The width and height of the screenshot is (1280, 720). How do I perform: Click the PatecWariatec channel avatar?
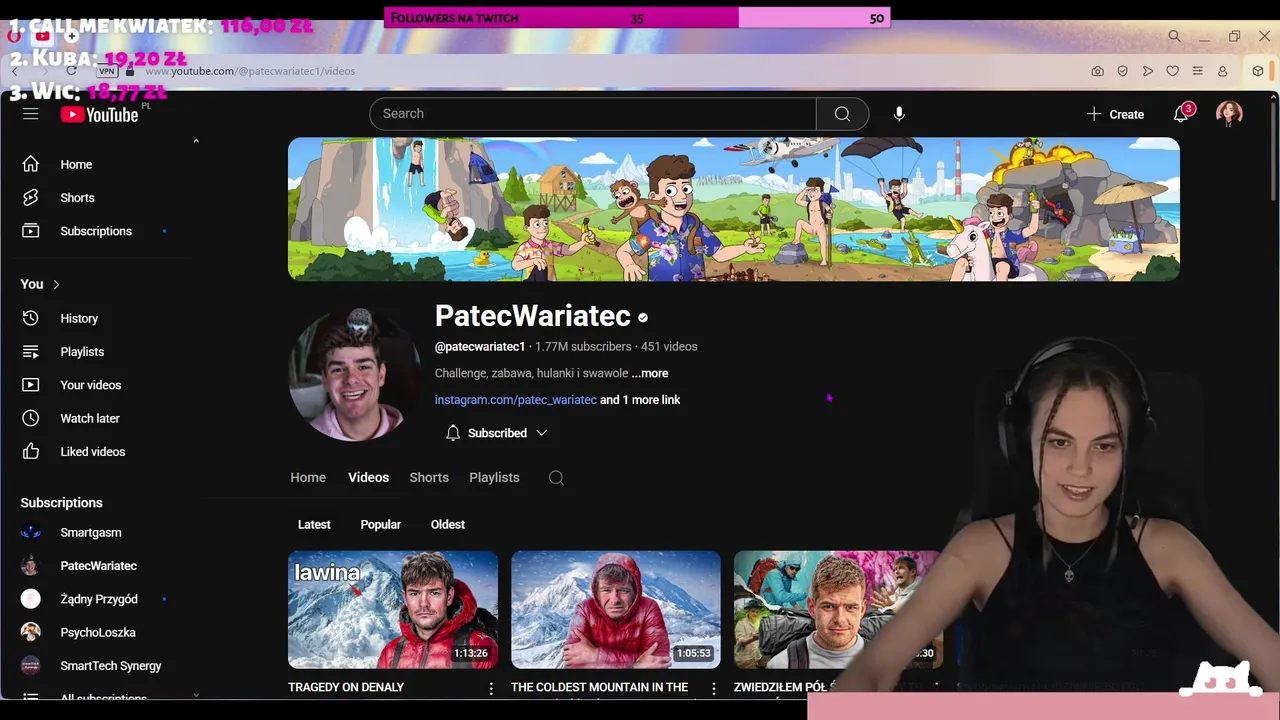pos(355,374)
